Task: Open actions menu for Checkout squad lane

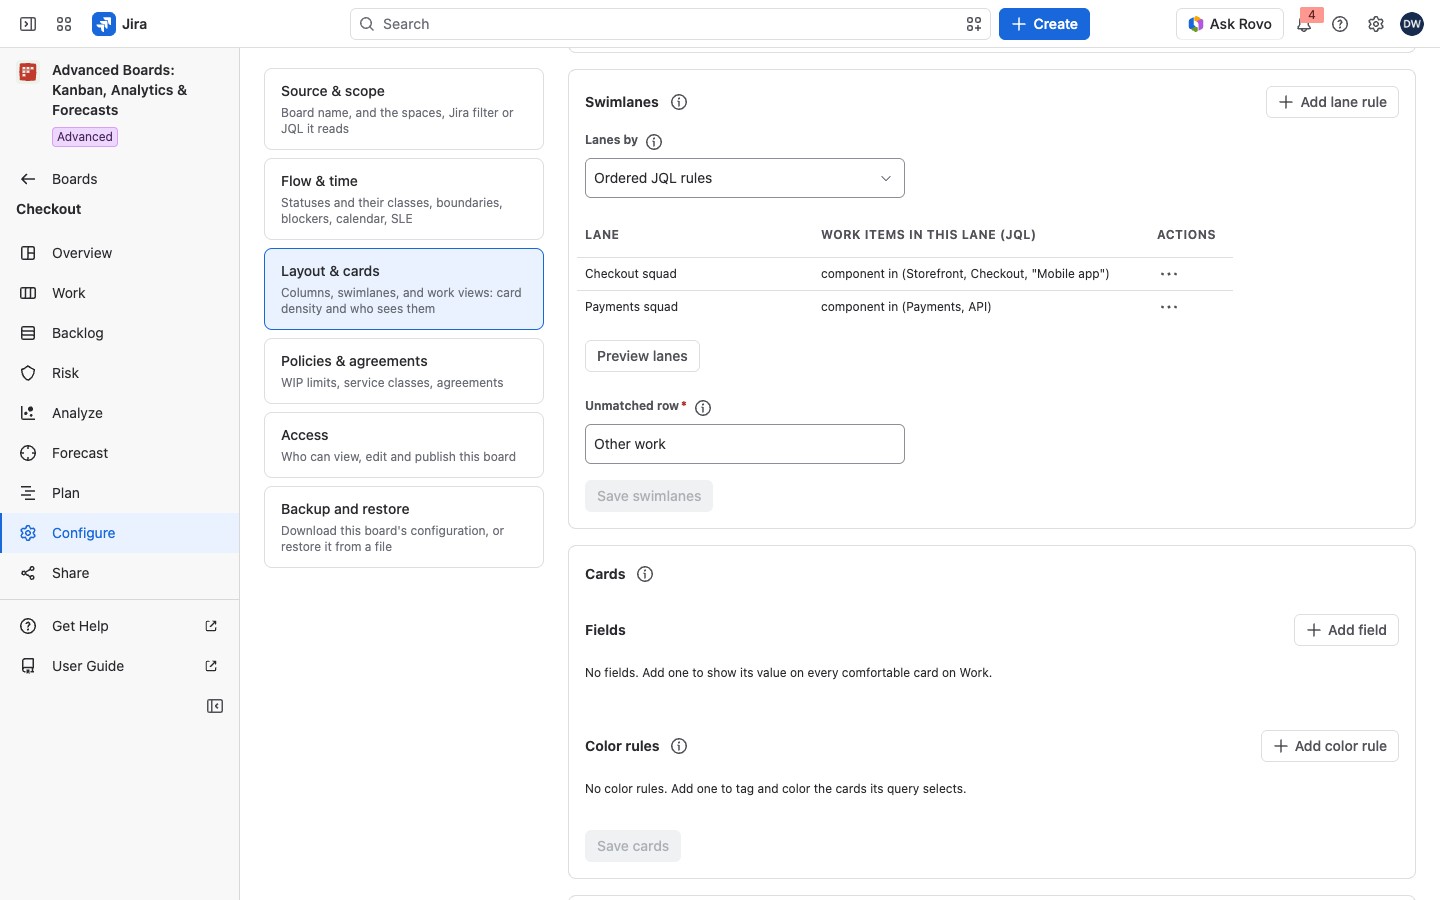Action: (x=1169, y=274)
